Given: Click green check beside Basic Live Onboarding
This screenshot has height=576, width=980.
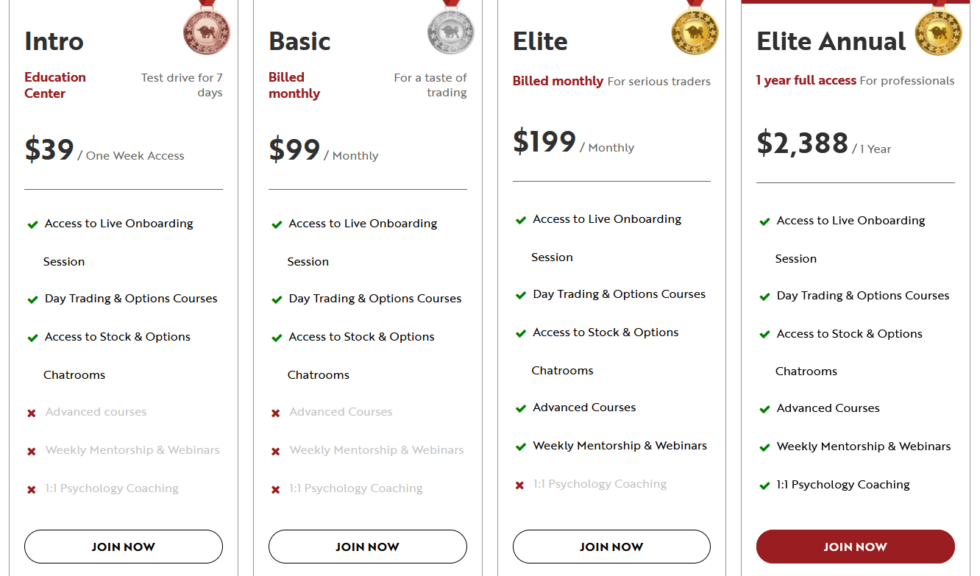Looking at the screenshot, I should tap(276, 224).
